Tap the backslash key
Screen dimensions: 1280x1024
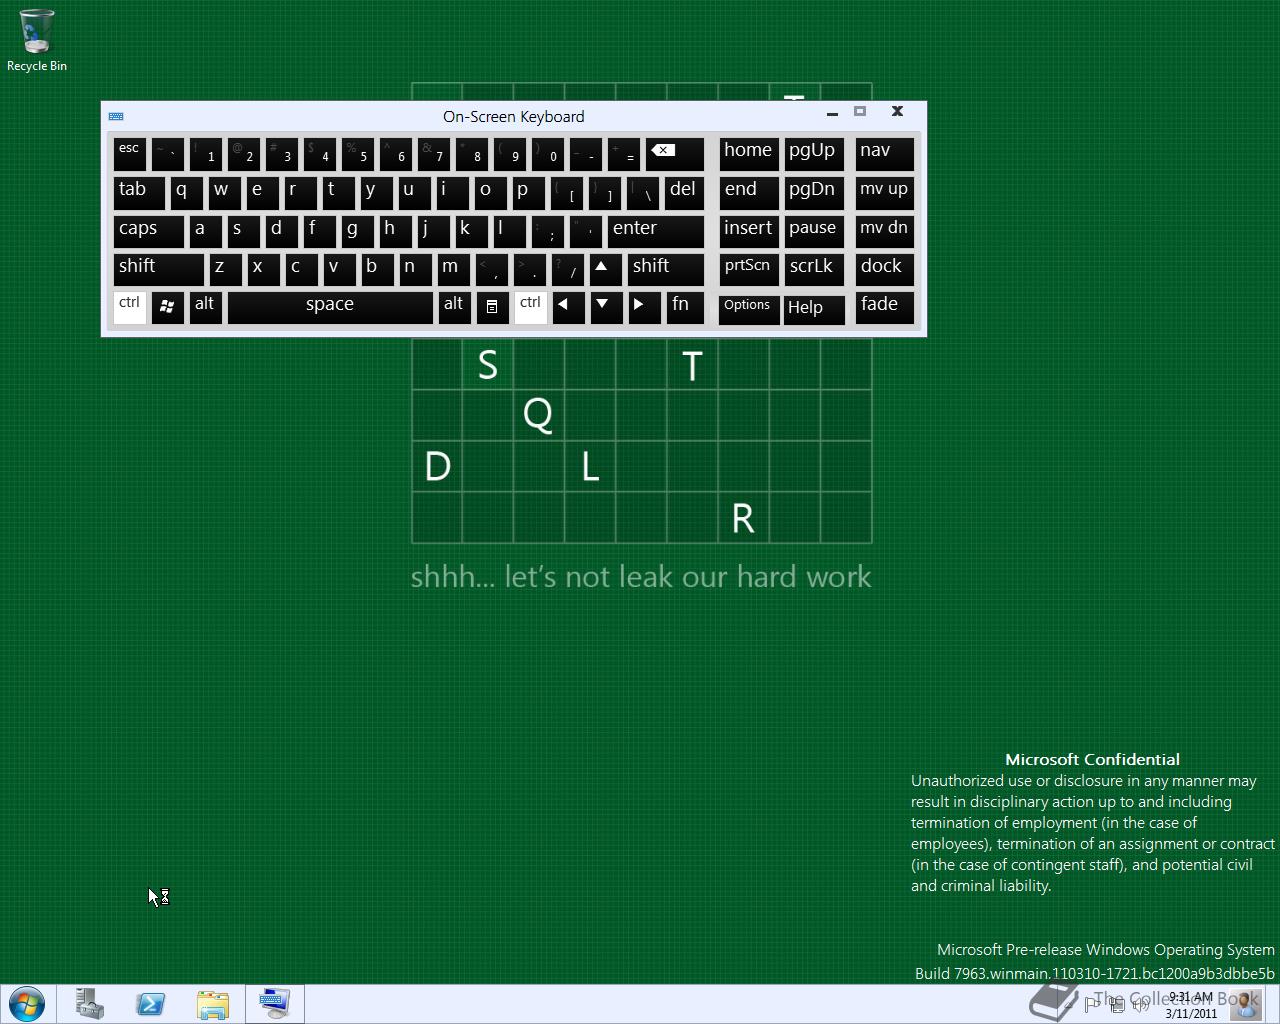tap(643, 192)
